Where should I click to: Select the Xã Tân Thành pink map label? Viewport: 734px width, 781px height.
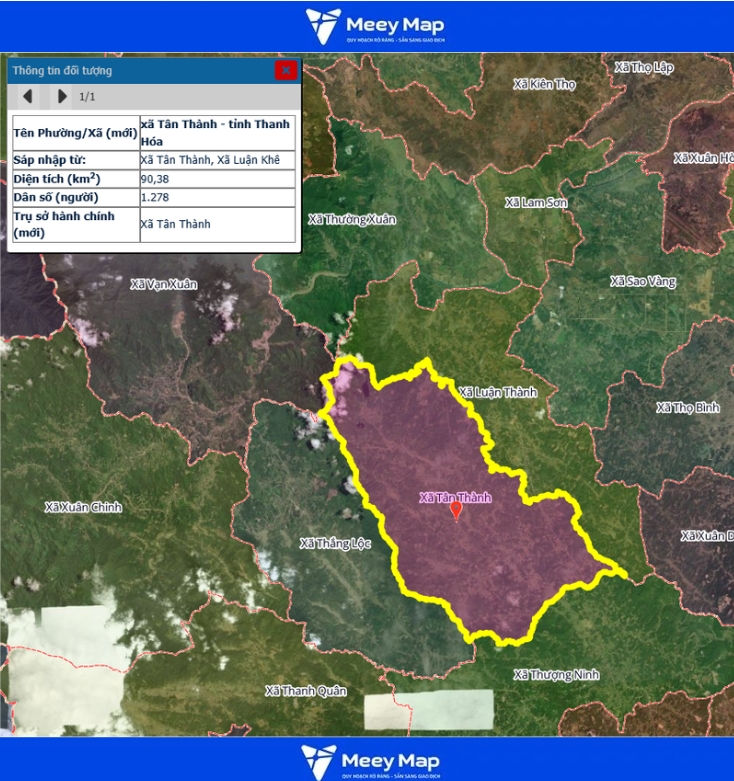click(x=455, y=496)
